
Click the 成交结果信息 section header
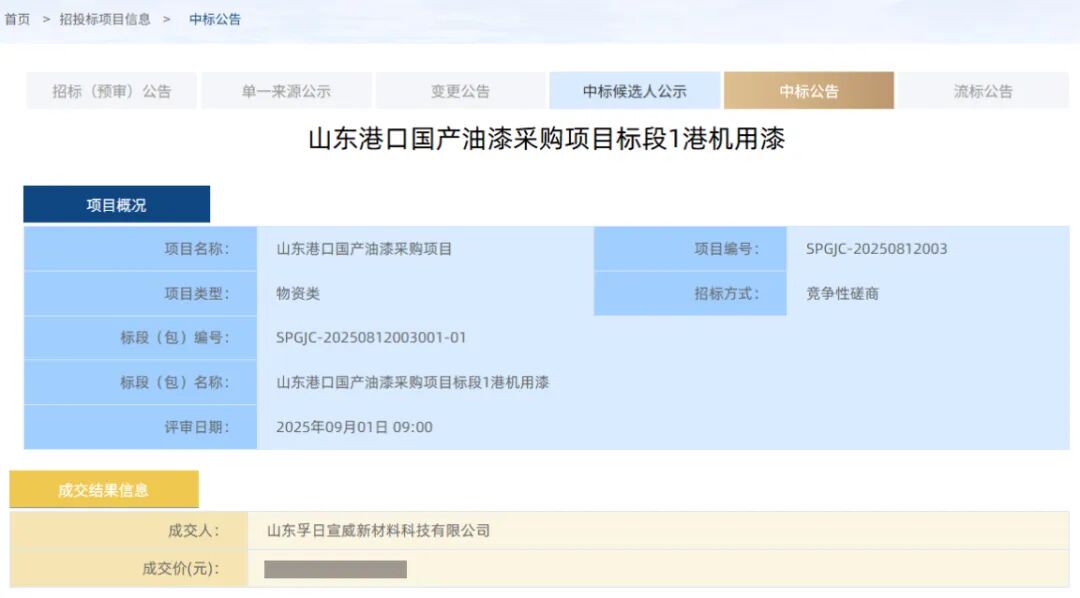pos(104,489)
